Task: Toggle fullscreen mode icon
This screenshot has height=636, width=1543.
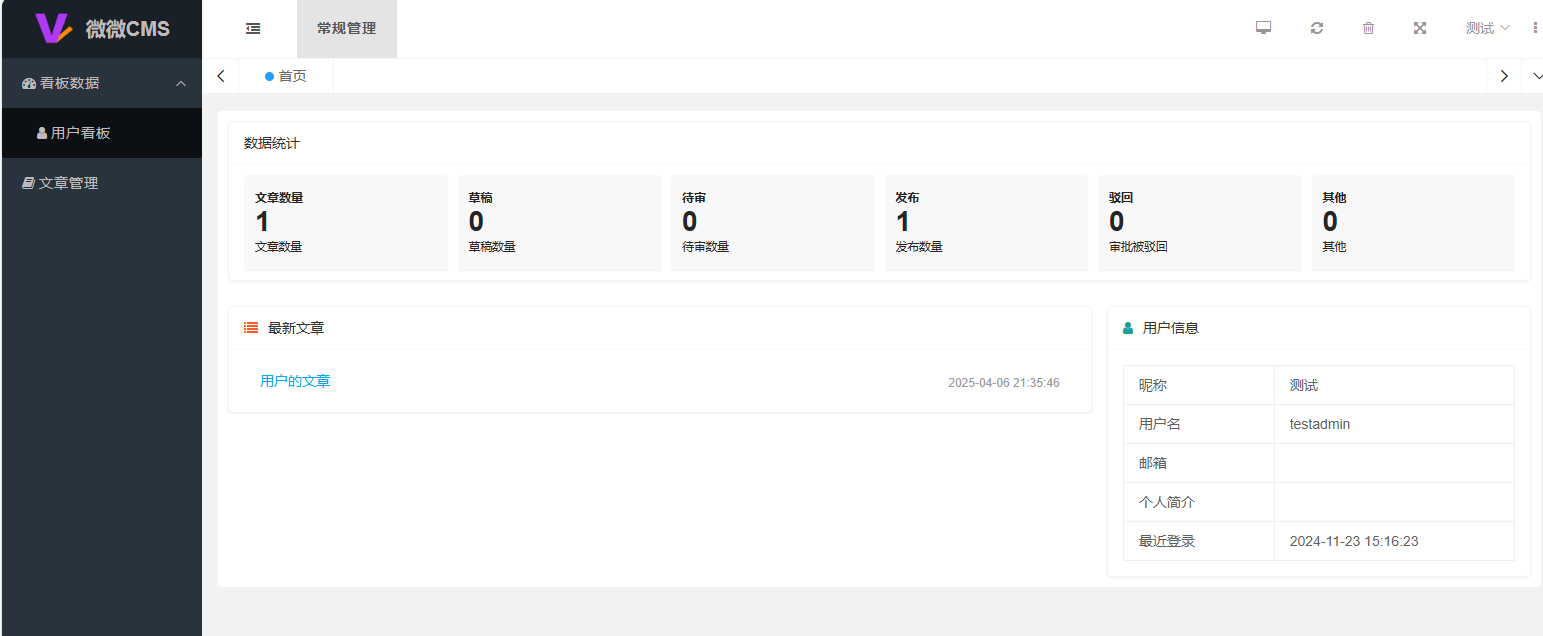Action: point(1419,28)
